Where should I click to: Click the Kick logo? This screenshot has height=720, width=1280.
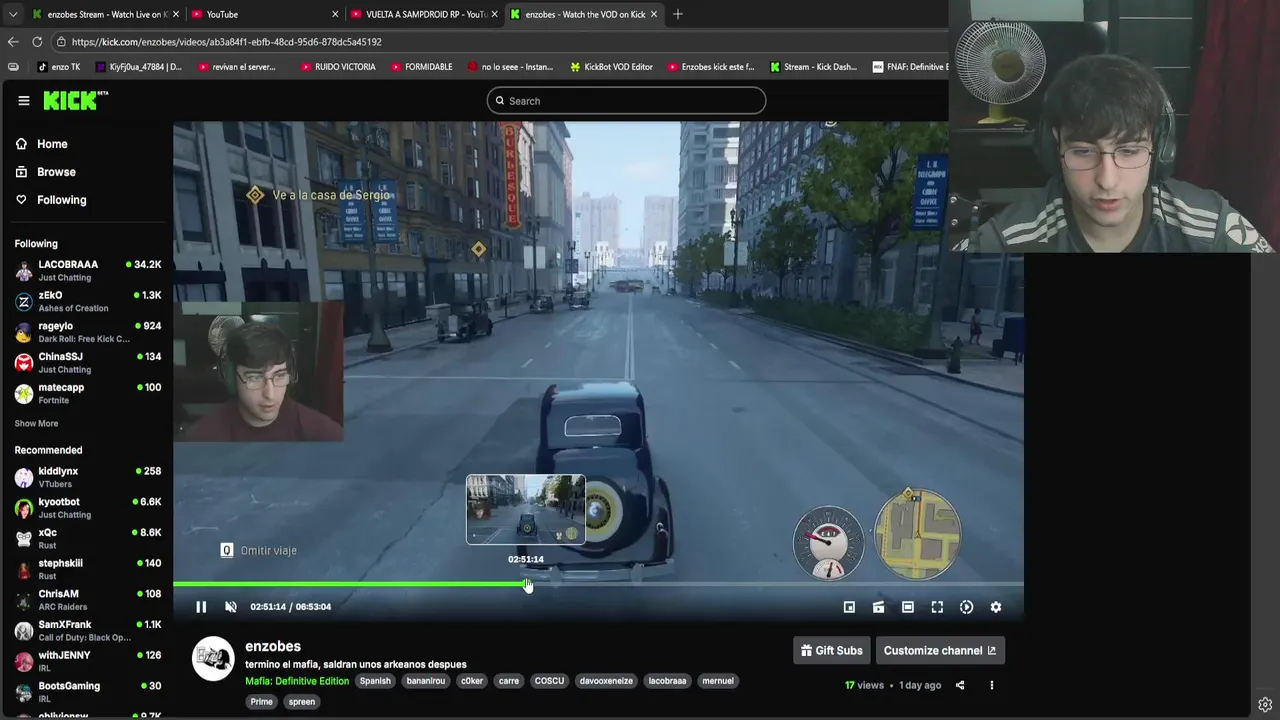[75, 100]
